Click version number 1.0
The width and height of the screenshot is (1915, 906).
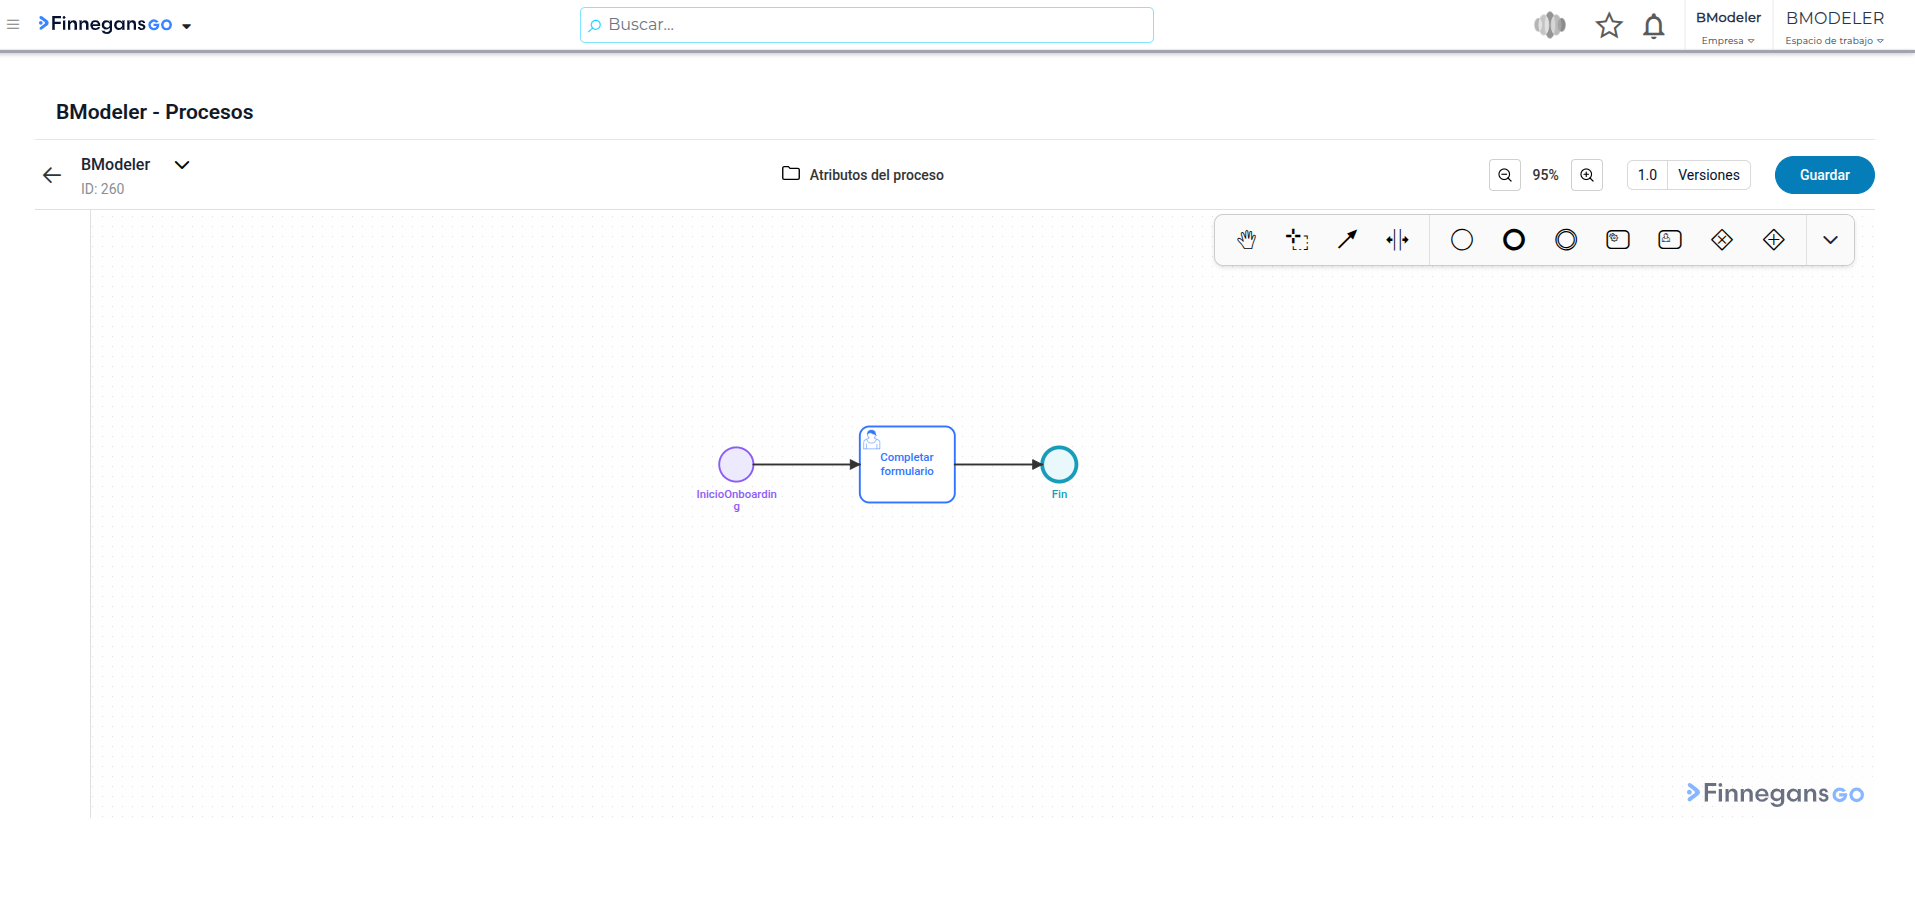1647,175
